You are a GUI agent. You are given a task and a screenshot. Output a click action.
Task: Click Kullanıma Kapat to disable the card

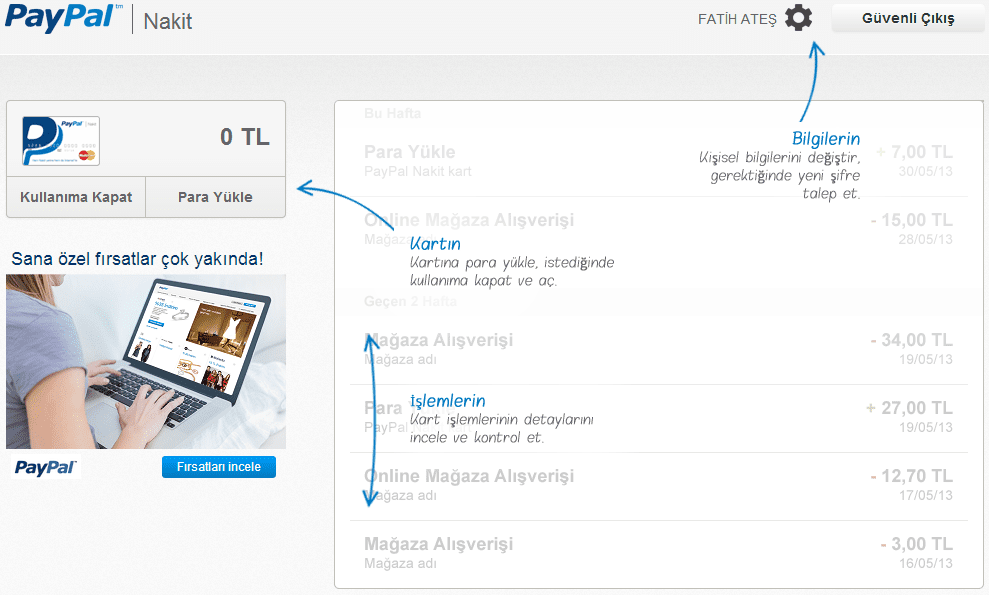pos(76,197)
